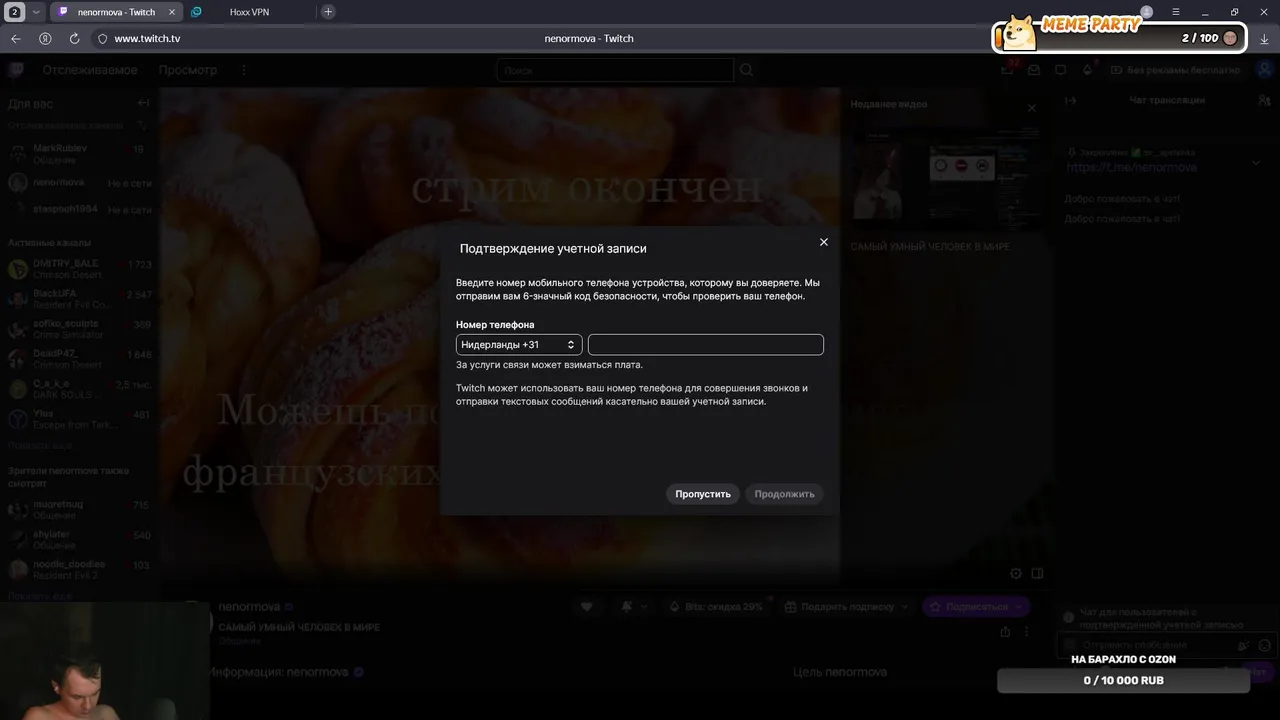Click Без рекламы бесплатно button
Image resolution: width=1280 pixels, height=720 pixels.
click(1175, 70)
